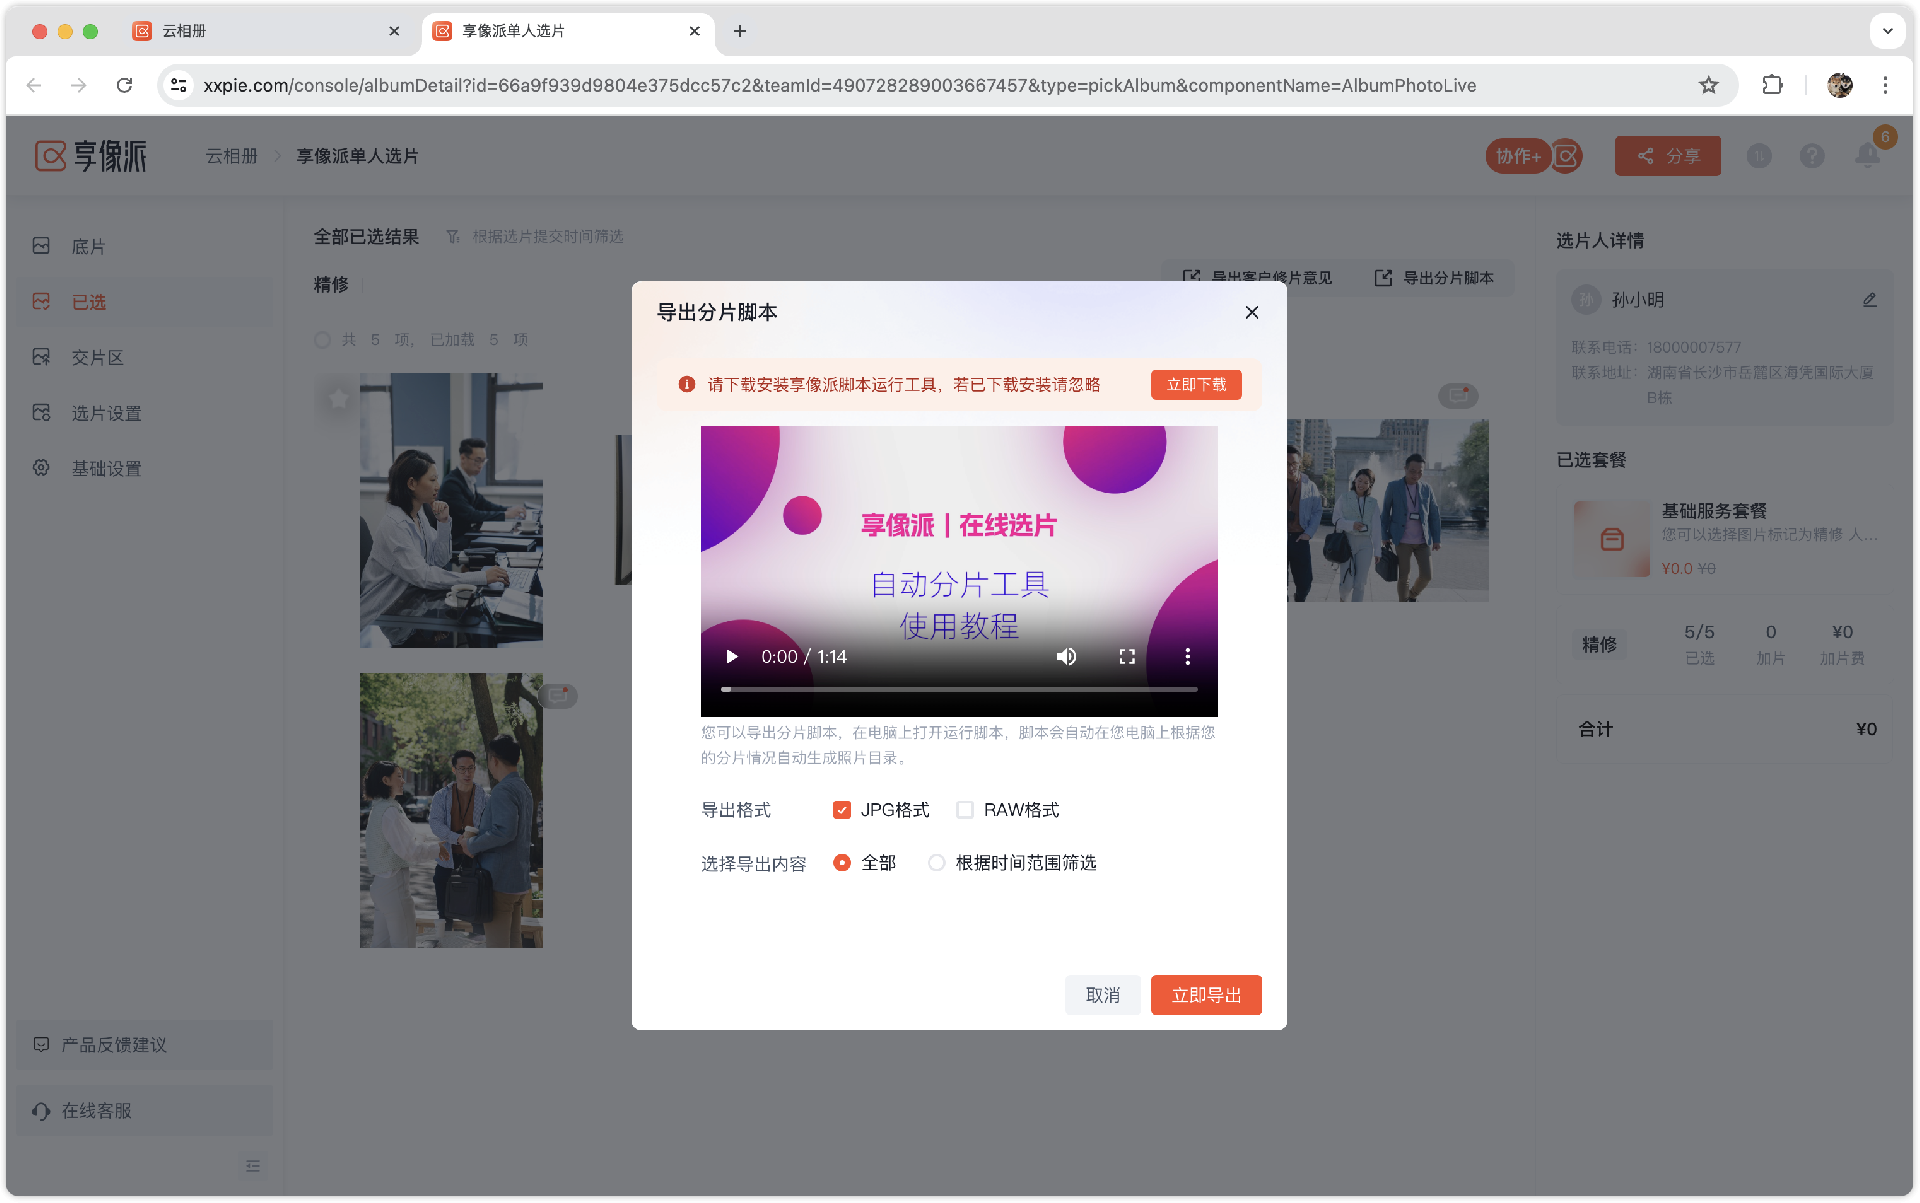Screen dimensions: 1920x1203
Task: Cancel with the 取消 button
Action: [x=1102, y=995]
